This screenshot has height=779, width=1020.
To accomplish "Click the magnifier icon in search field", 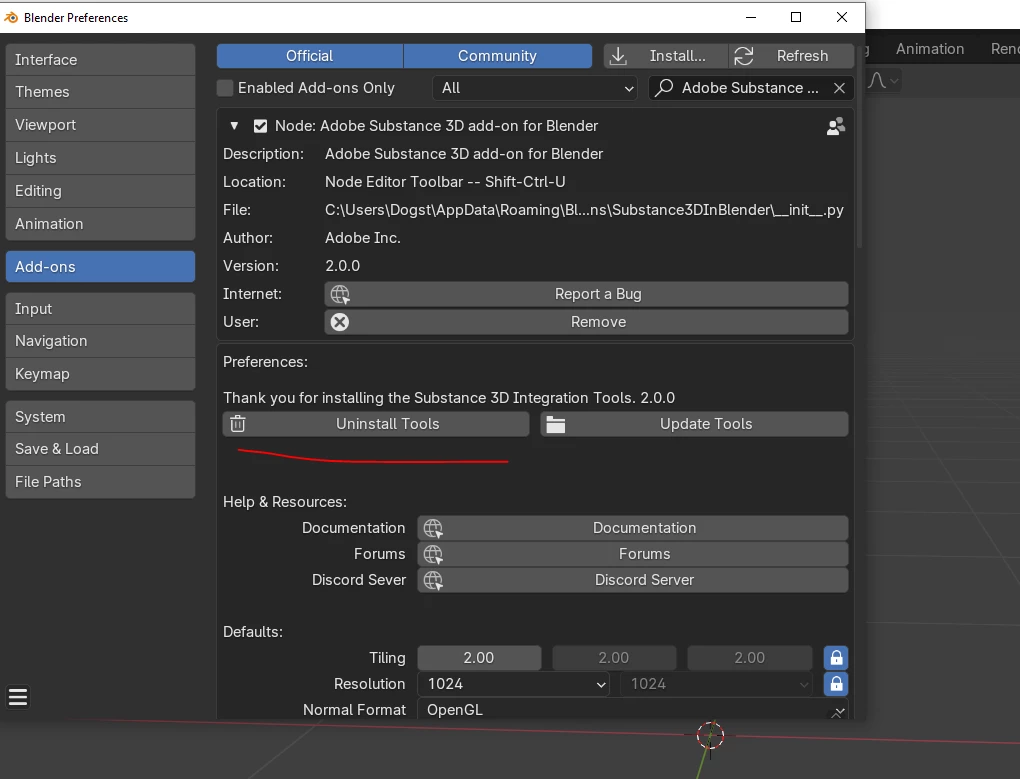I will pyautogui.click(x=664, y=88).
